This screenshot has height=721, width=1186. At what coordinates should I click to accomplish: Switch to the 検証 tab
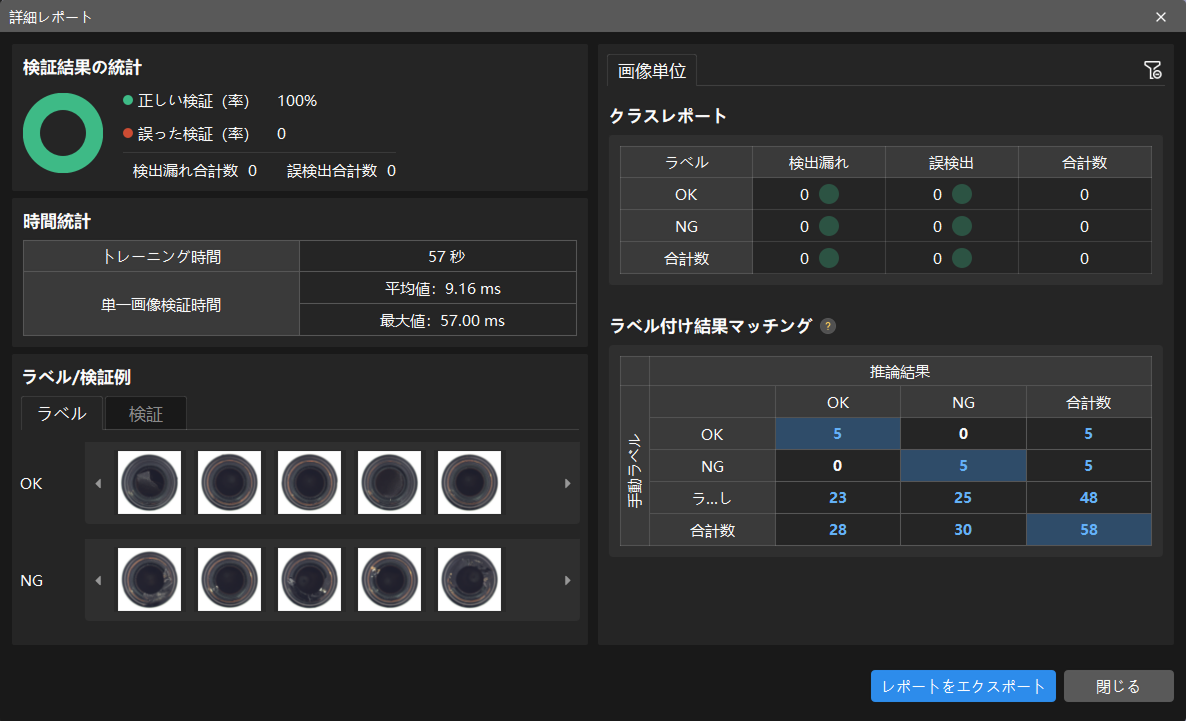click(x=146, y=413)
